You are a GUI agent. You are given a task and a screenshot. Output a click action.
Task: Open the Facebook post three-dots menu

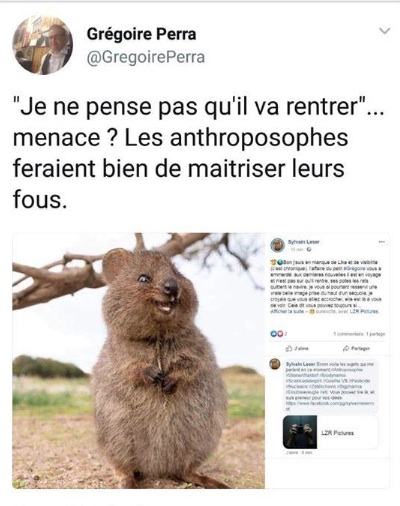coord(382,242)
